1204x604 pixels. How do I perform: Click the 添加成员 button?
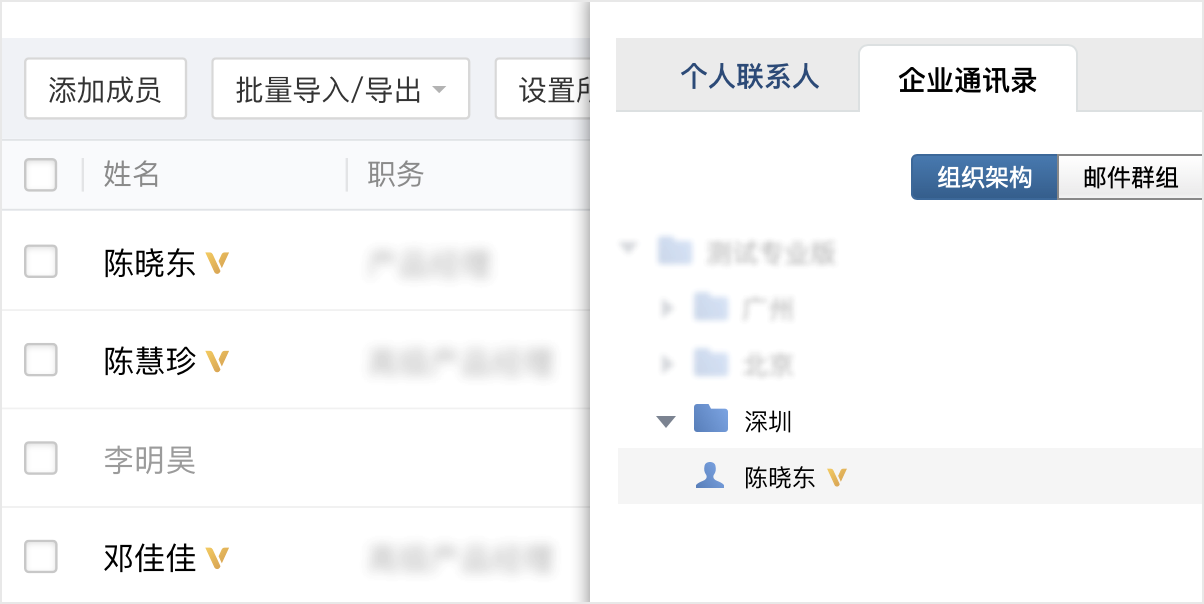[x=105, y=89]
